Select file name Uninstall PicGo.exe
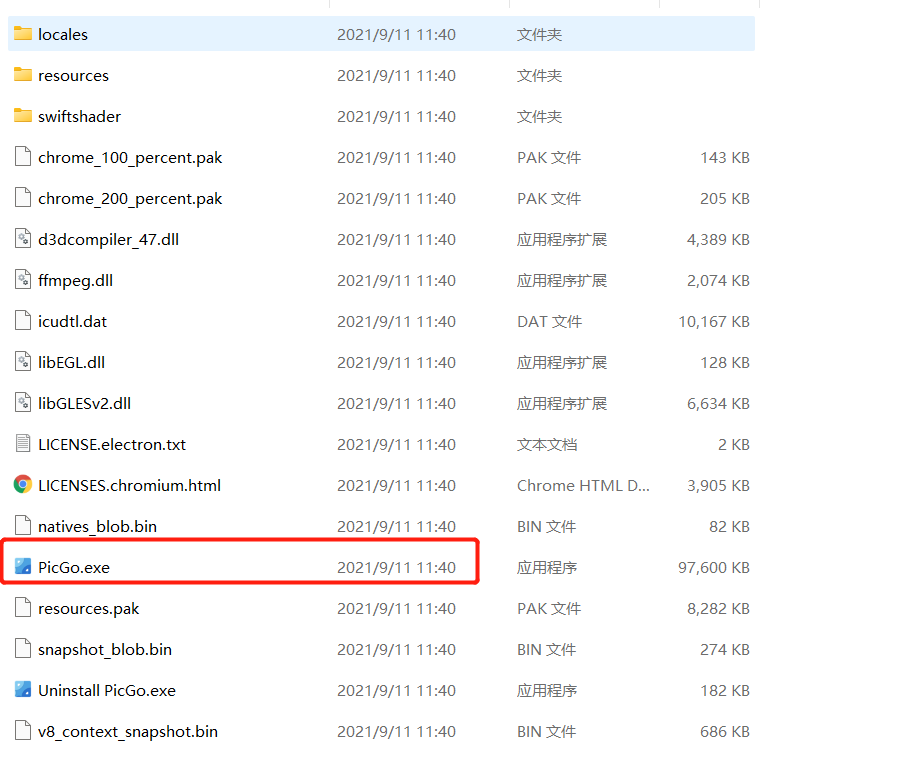The height and width of the screenshot is (771, 922). (x=107, y=690)
